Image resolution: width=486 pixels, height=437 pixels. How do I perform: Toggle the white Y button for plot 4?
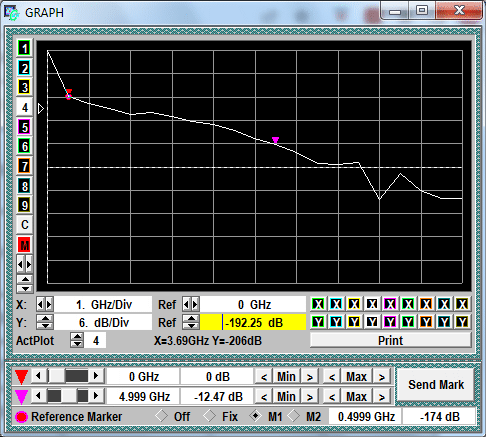tap(372, 322)
